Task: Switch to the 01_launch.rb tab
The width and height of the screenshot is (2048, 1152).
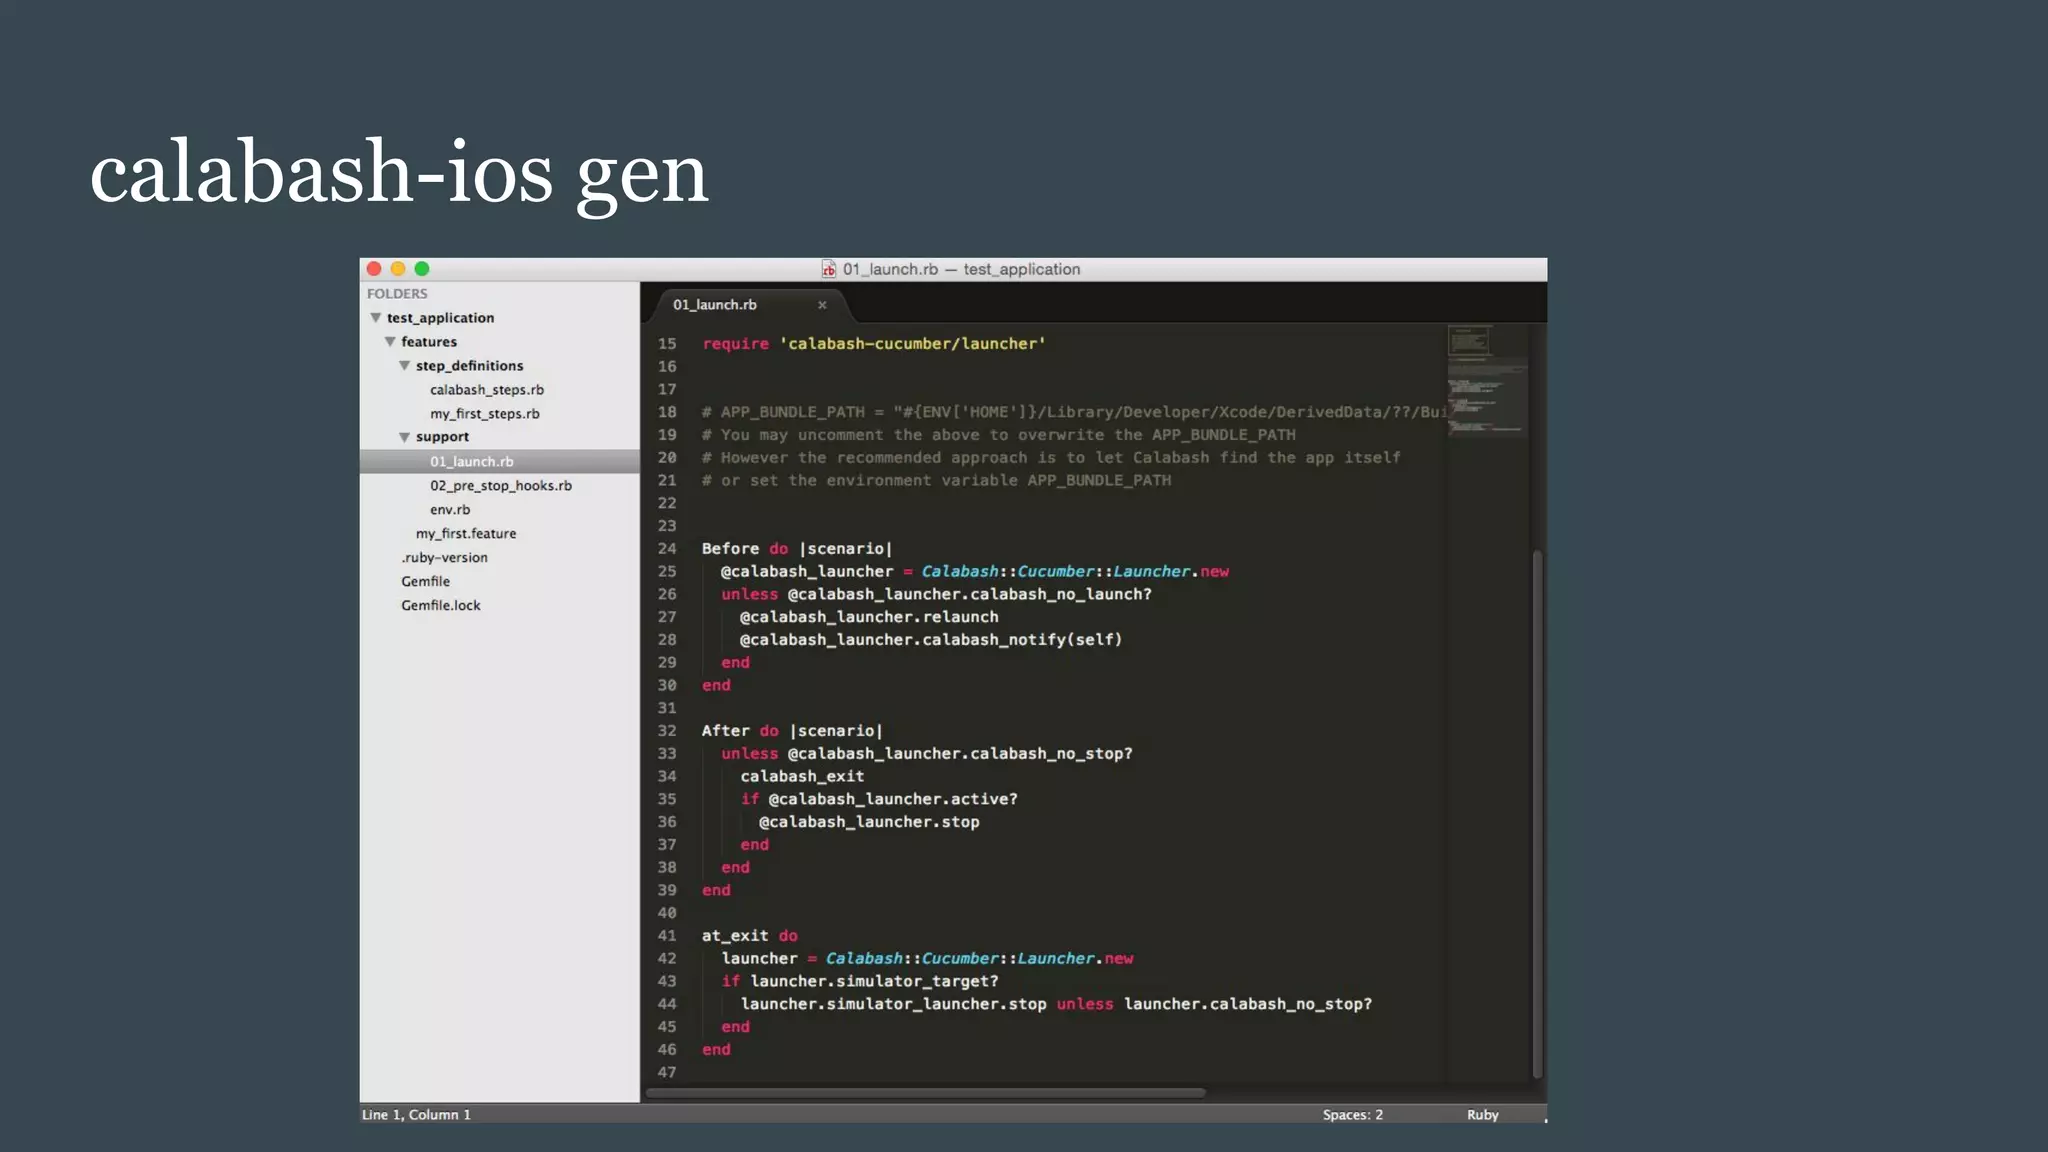Action: (x=715, y=305)
